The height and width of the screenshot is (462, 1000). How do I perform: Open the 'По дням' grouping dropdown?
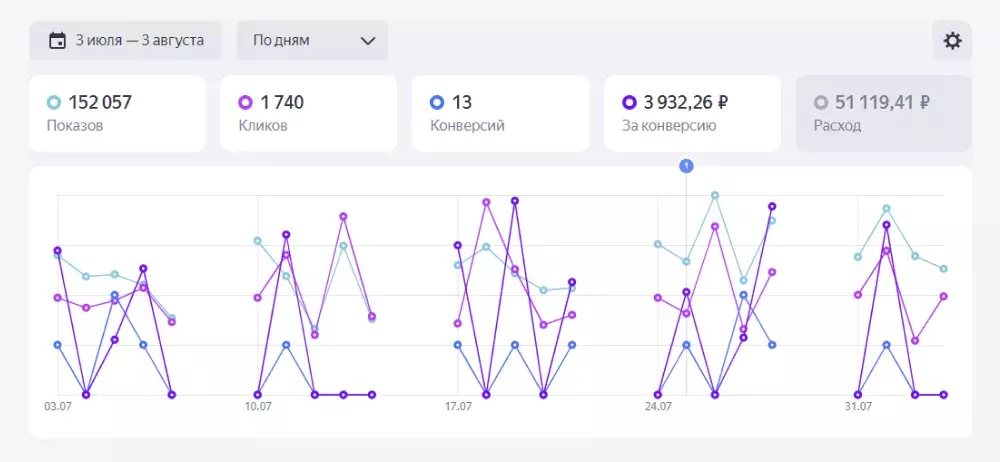312,41
